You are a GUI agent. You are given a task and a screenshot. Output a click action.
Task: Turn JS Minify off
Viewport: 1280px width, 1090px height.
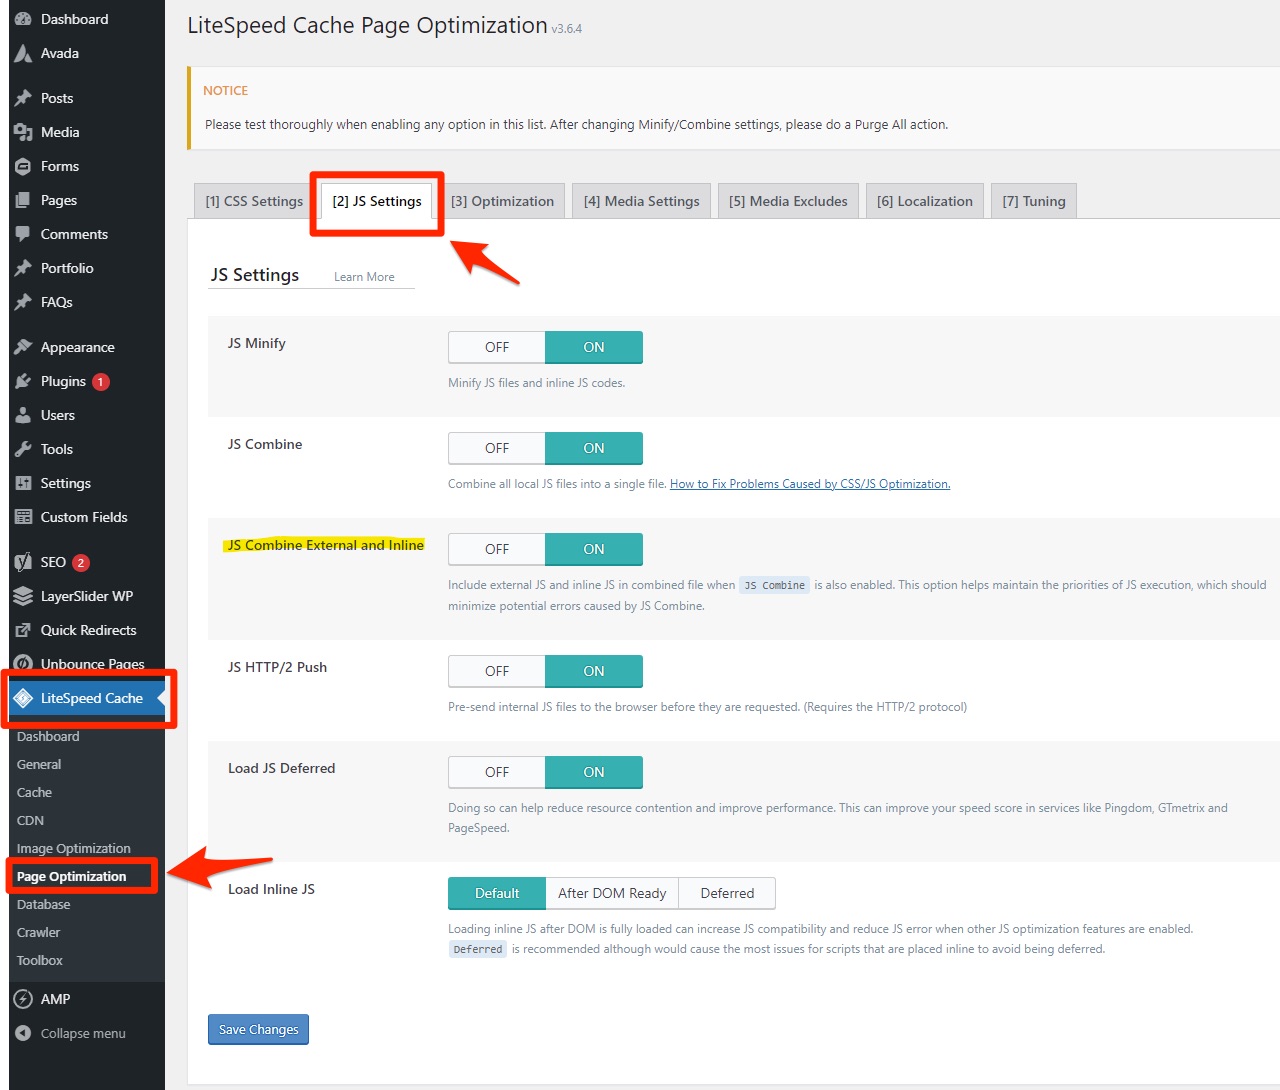point(497,347)
